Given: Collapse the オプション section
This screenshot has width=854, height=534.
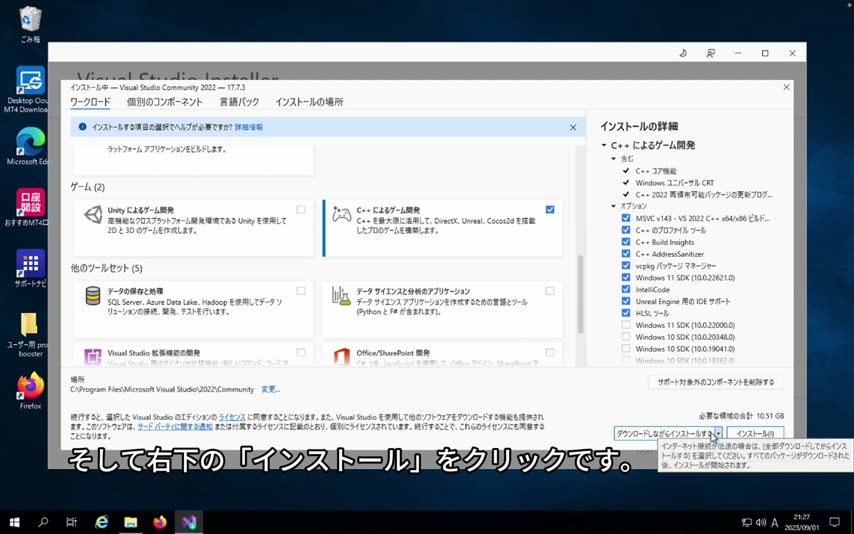Looking at the screenshot, I should click(614, 206).
